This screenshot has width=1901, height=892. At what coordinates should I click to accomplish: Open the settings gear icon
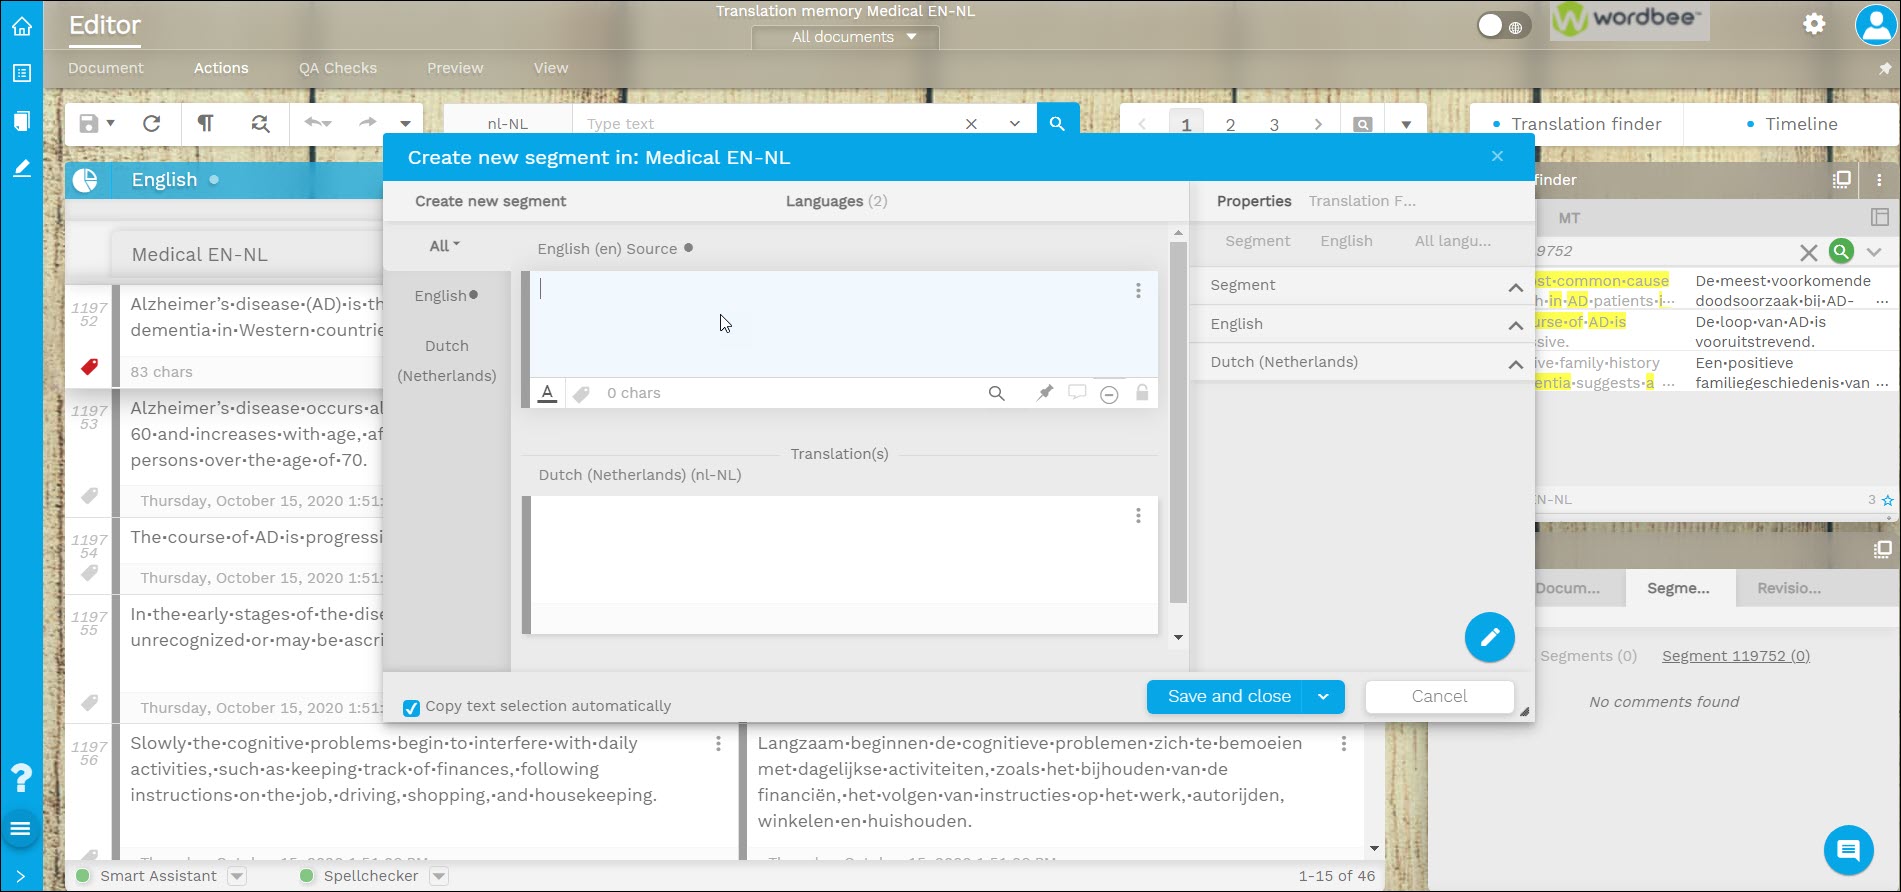point(1814,24)
